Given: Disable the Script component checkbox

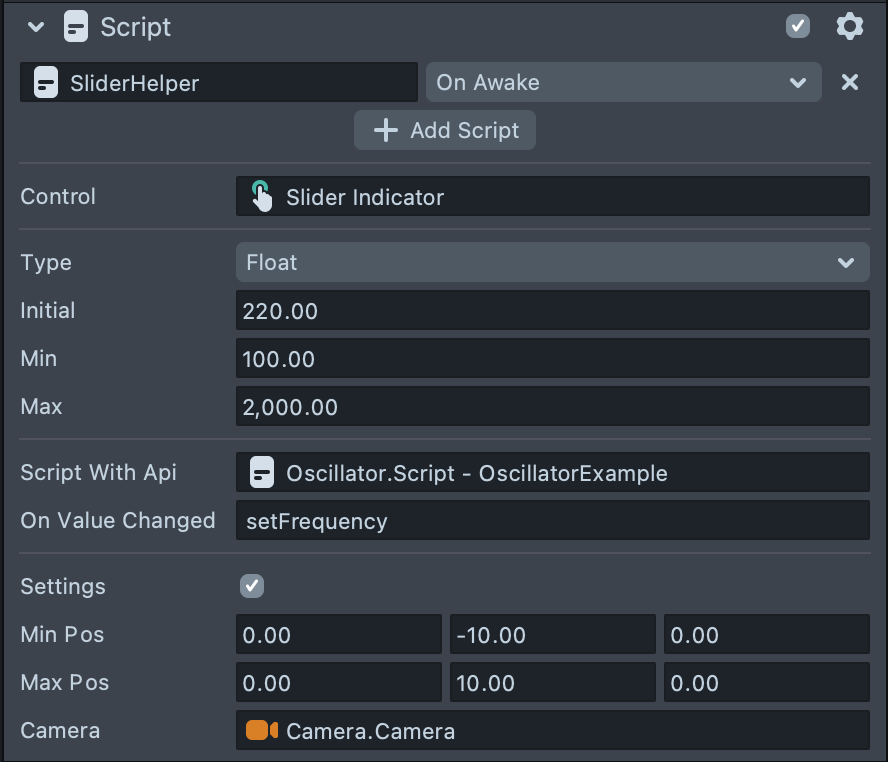Looking at the screenshot, I should 798,27.
